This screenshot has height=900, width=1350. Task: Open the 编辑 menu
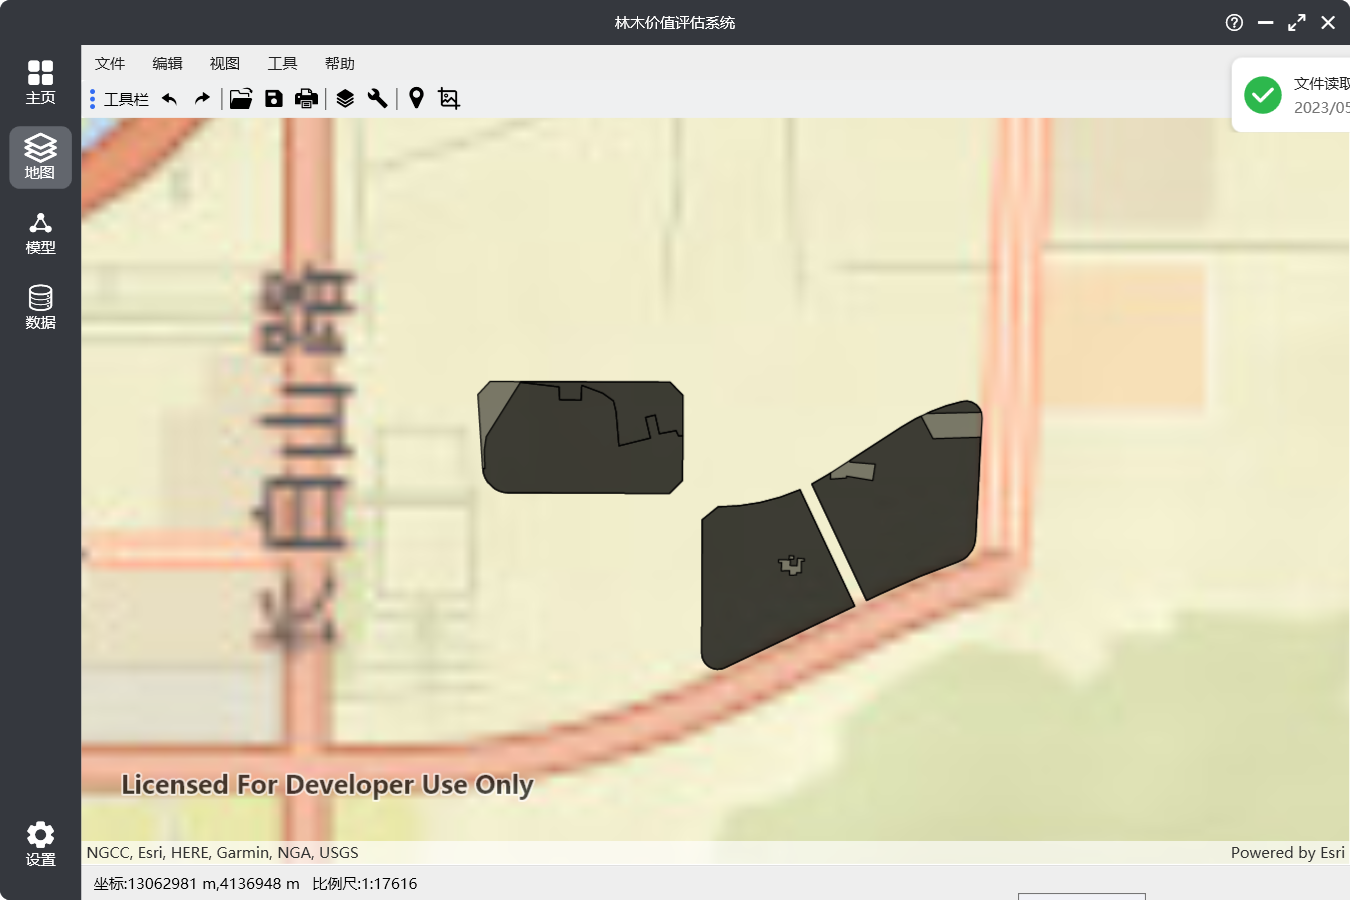point(167,63)
